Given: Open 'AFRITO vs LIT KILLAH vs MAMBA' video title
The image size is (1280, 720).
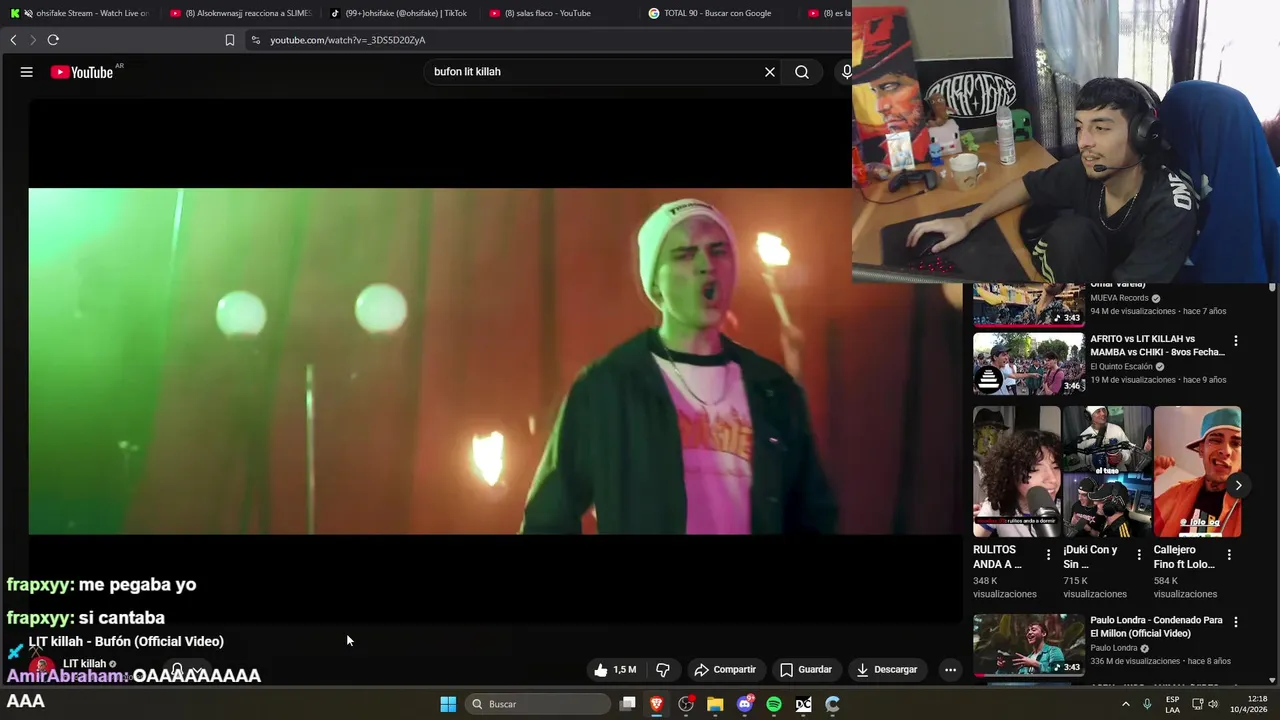Looking at the screenshot, I should pos(1157,346).
